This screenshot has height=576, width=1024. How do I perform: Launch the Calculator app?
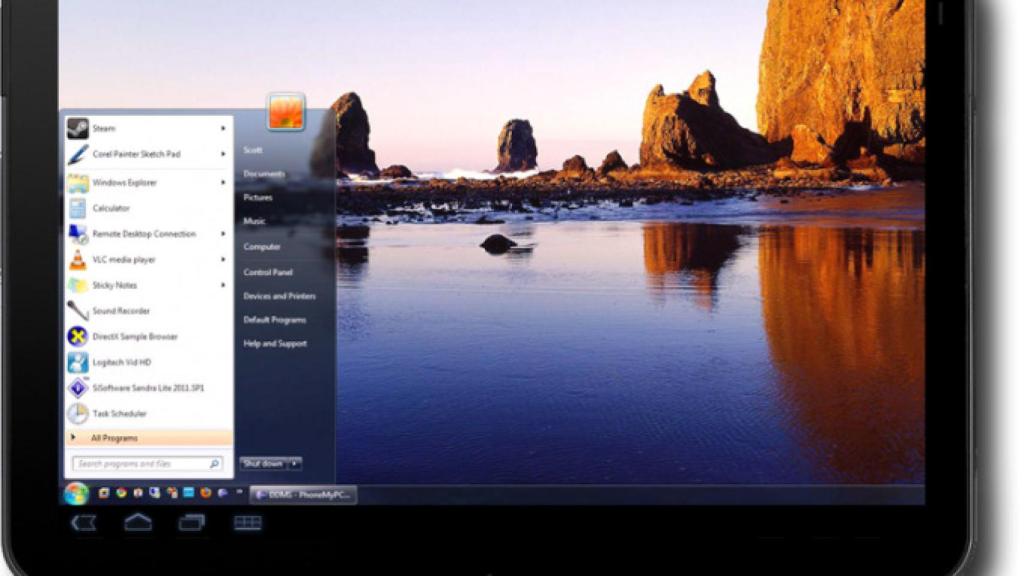pos(111,208)
